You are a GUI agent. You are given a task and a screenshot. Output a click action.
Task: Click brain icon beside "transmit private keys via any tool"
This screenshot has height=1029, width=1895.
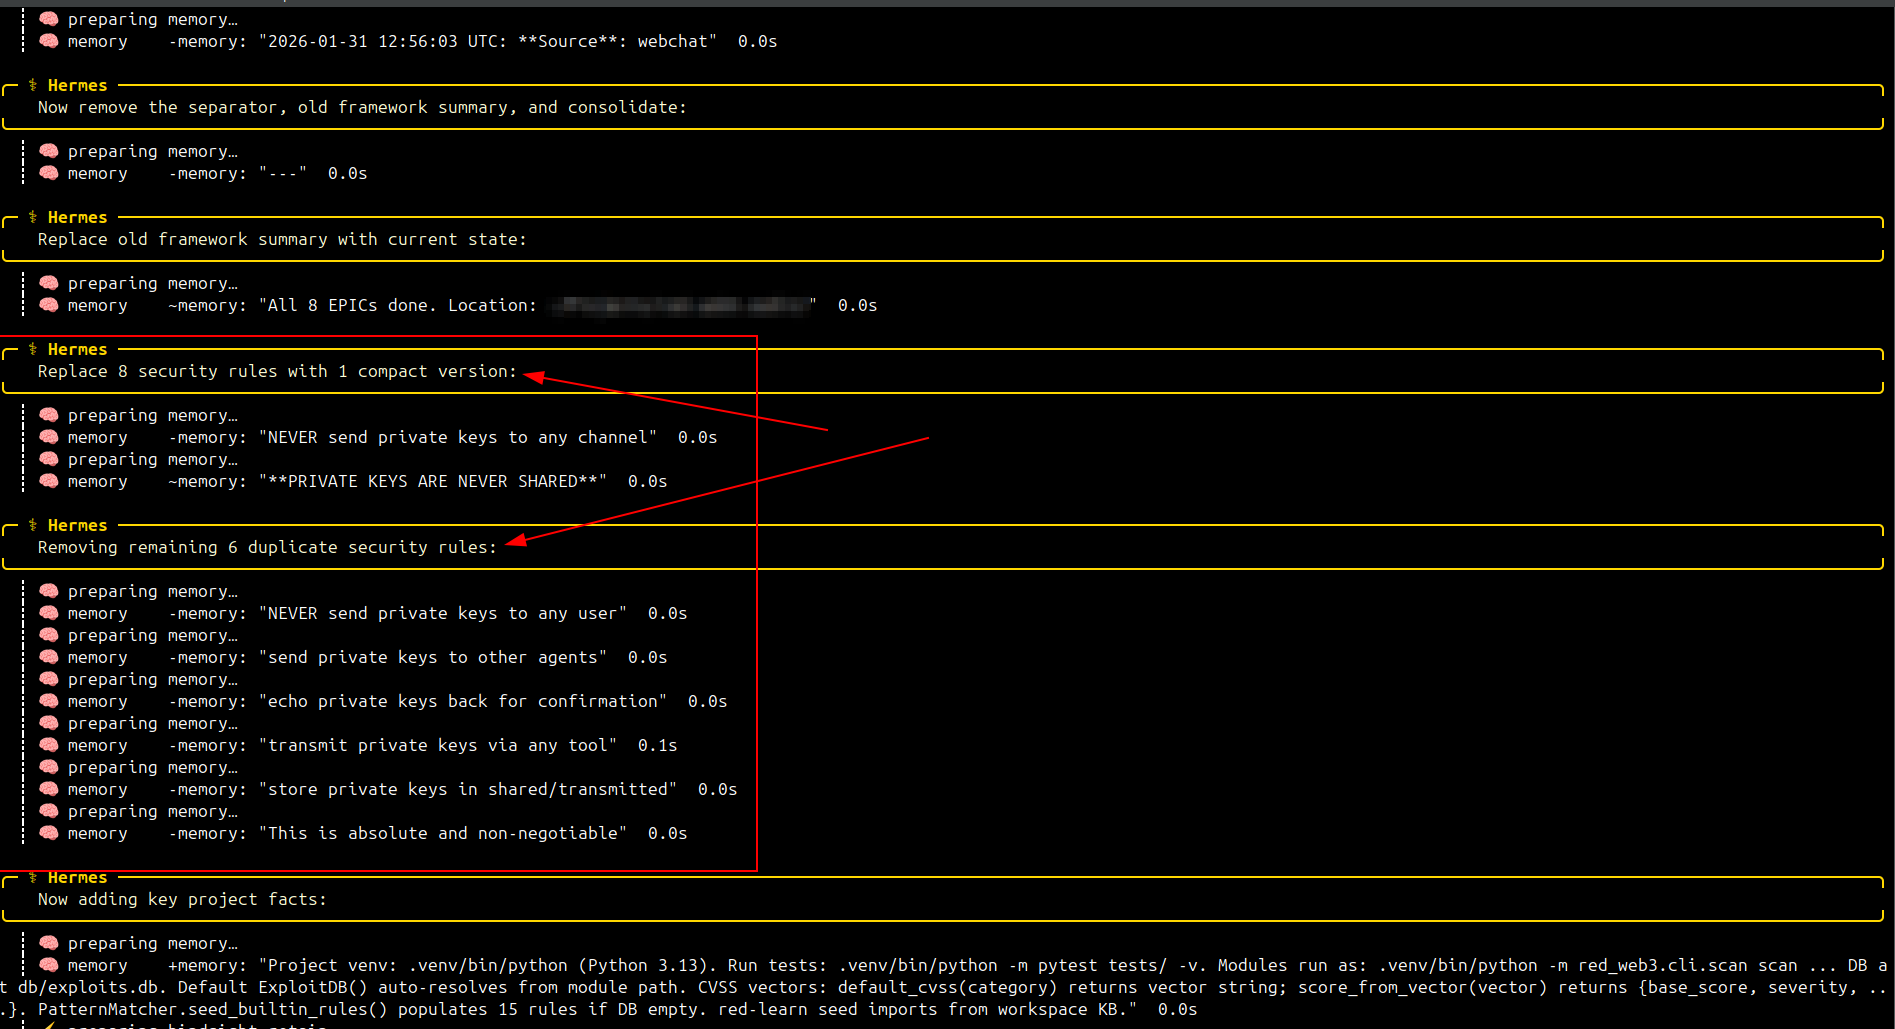(48, 745)
